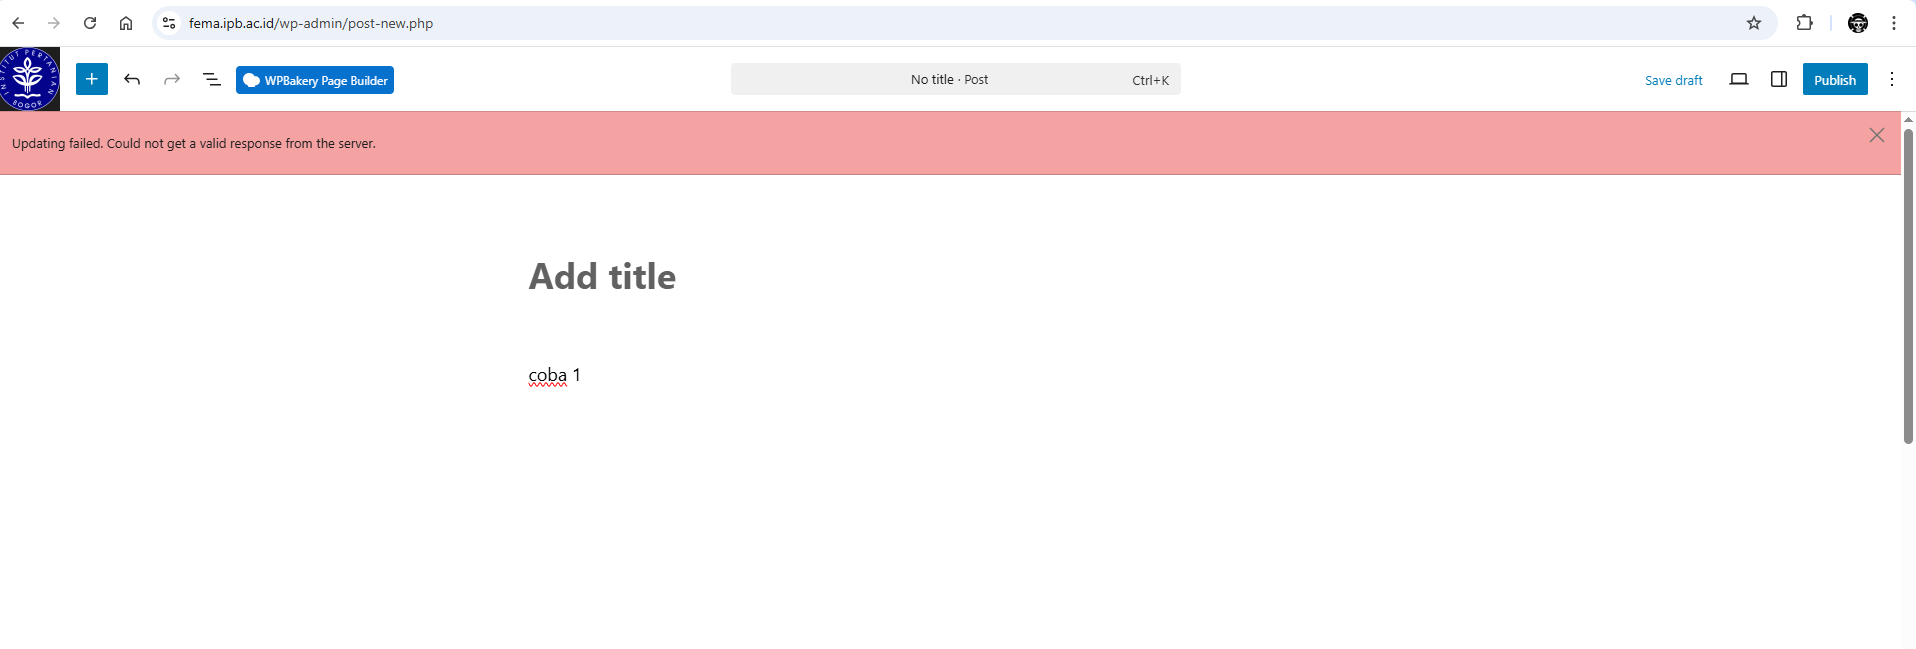The height and width of the screenshot is (649, 1916).
Task: Open the document overview list
Action: tap(212, 79)
